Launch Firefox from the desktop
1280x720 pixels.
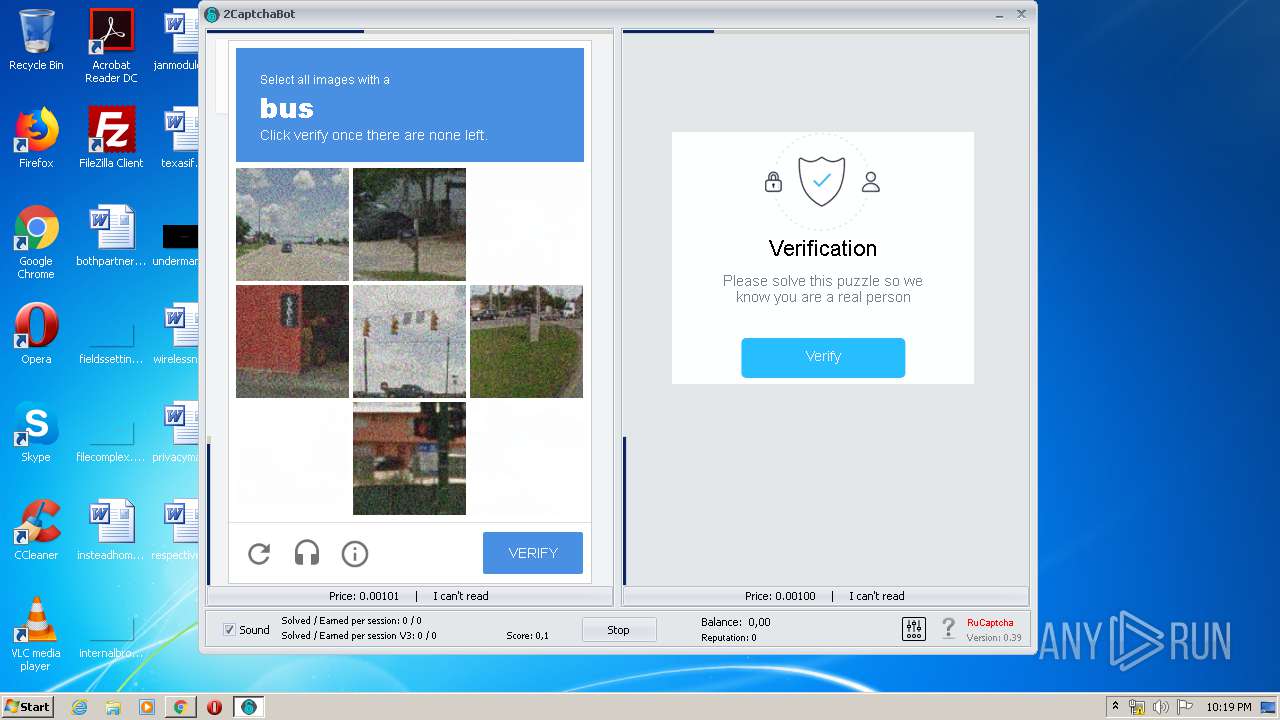[36, 138]
